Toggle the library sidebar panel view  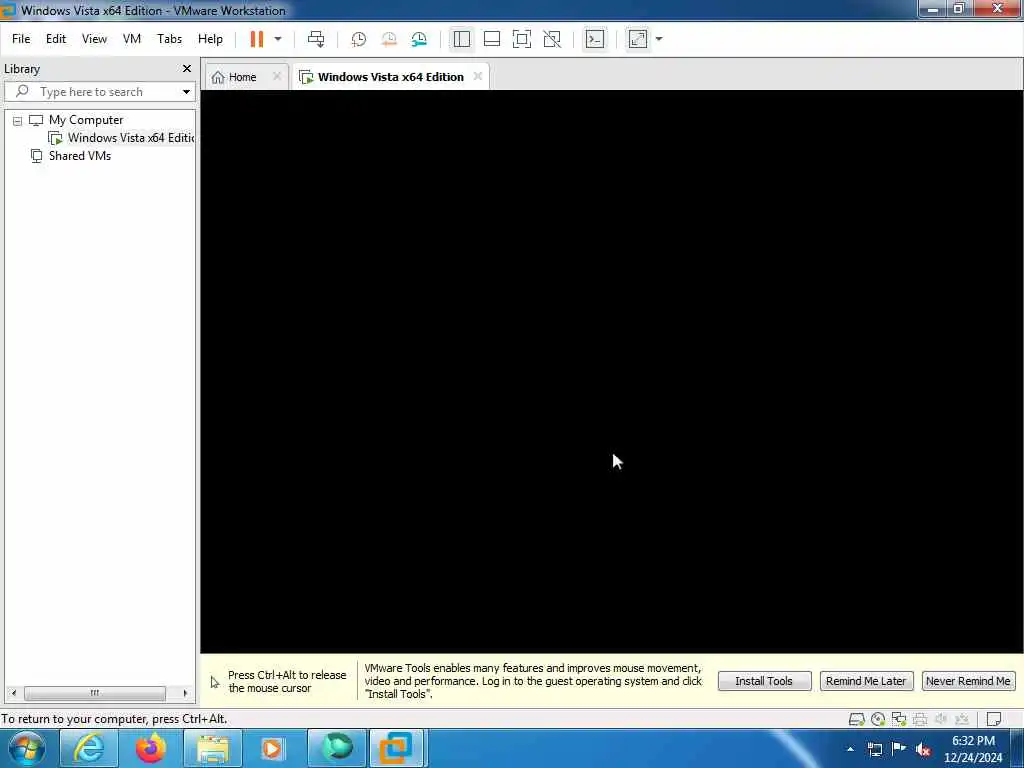462,39
